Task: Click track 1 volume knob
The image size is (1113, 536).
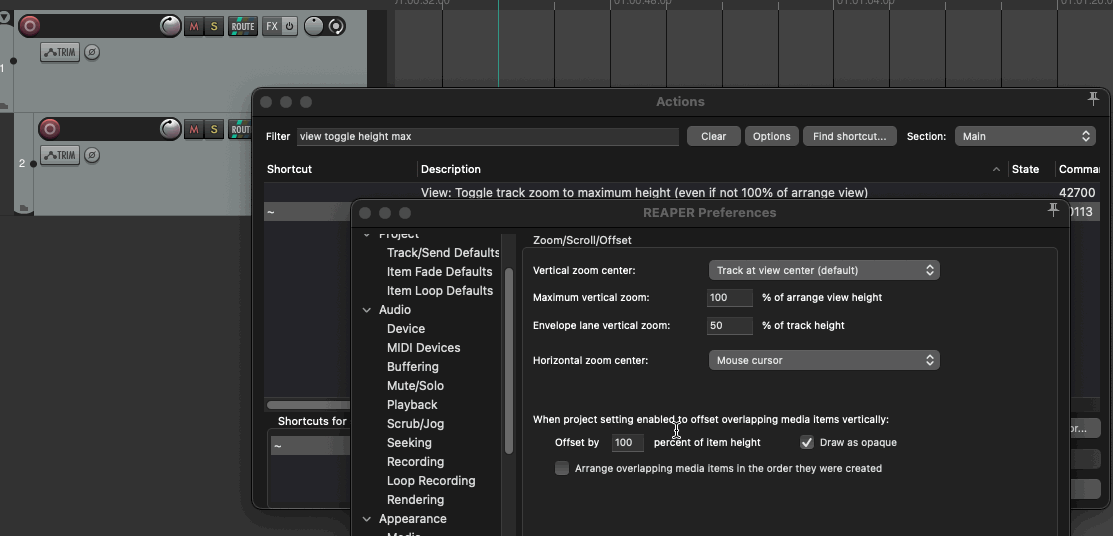Action: [x=170, y=26]
